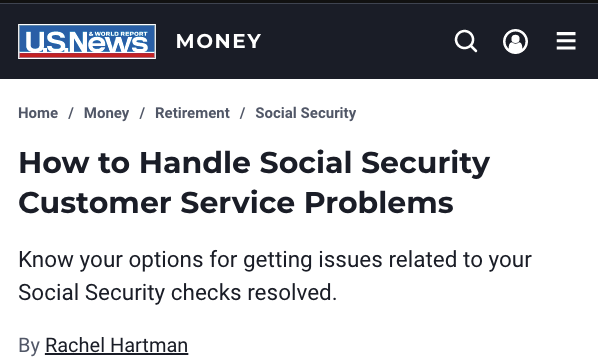
Task: Click the slash separator after Home
Action: pos(71,113)
